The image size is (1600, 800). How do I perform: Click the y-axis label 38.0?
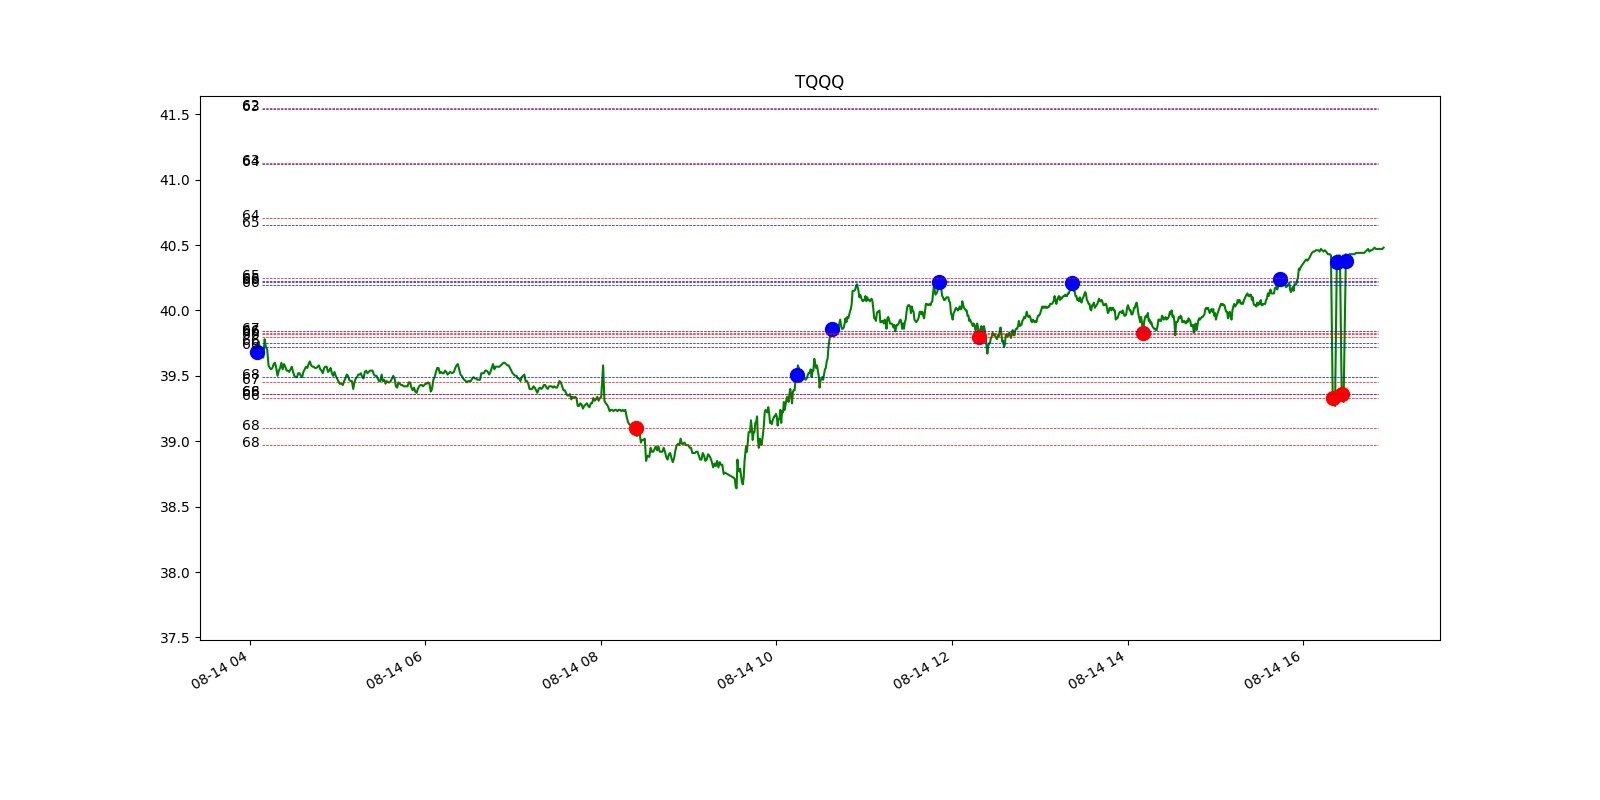[174, 573]
